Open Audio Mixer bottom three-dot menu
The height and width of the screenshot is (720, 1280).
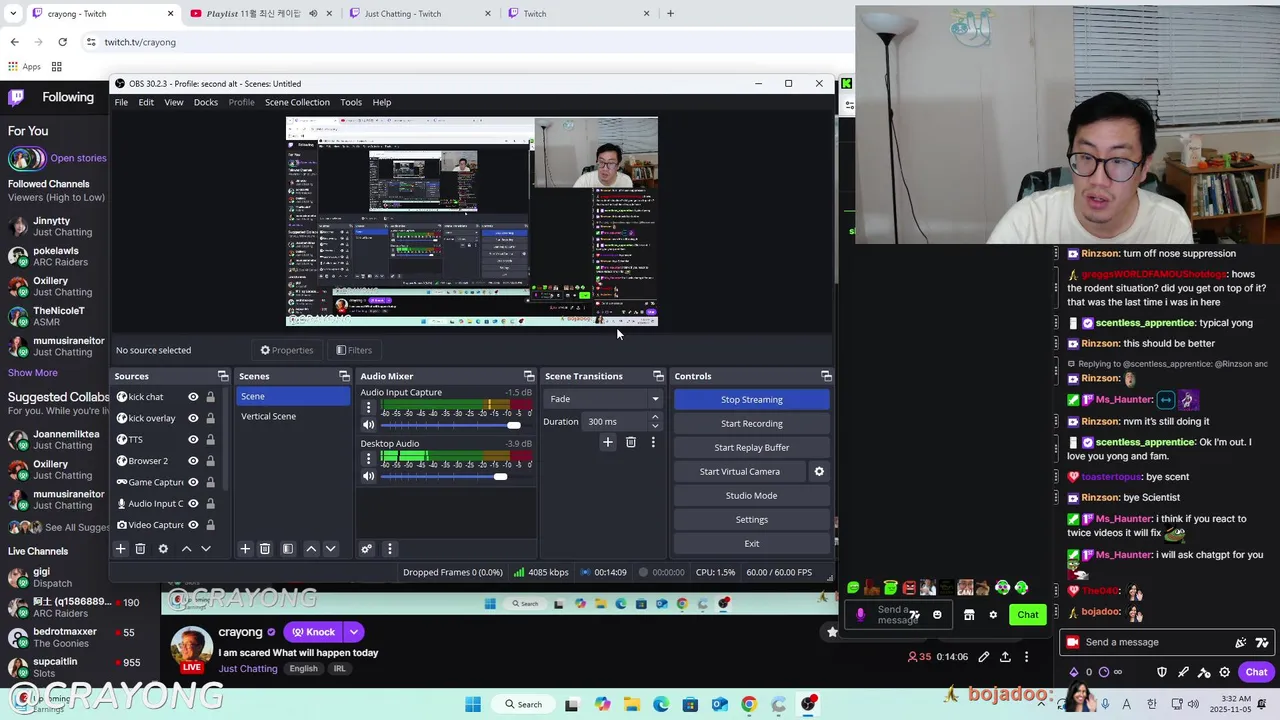pyautogui.click(x=390, y=548)
